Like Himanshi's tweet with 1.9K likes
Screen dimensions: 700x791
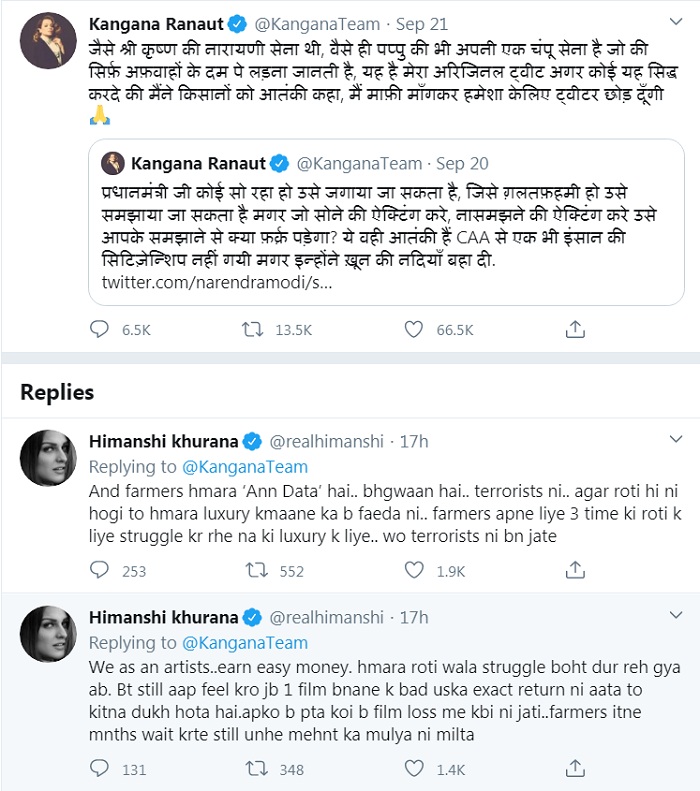(415, 570)
